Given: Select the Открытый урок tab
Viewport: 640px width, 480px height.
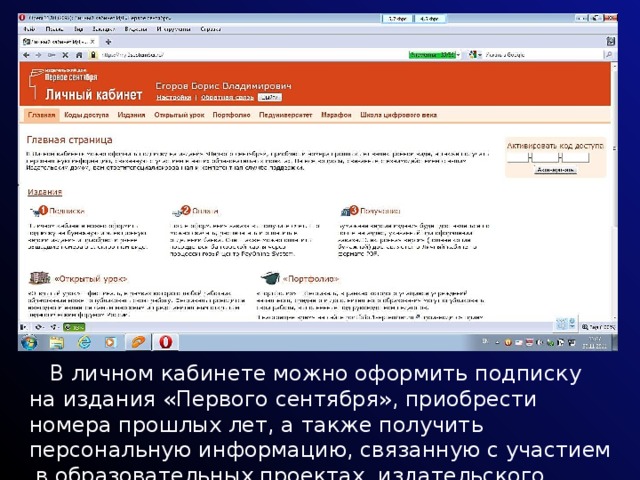Looking at the screenshot, I should [x=179, y=115].
